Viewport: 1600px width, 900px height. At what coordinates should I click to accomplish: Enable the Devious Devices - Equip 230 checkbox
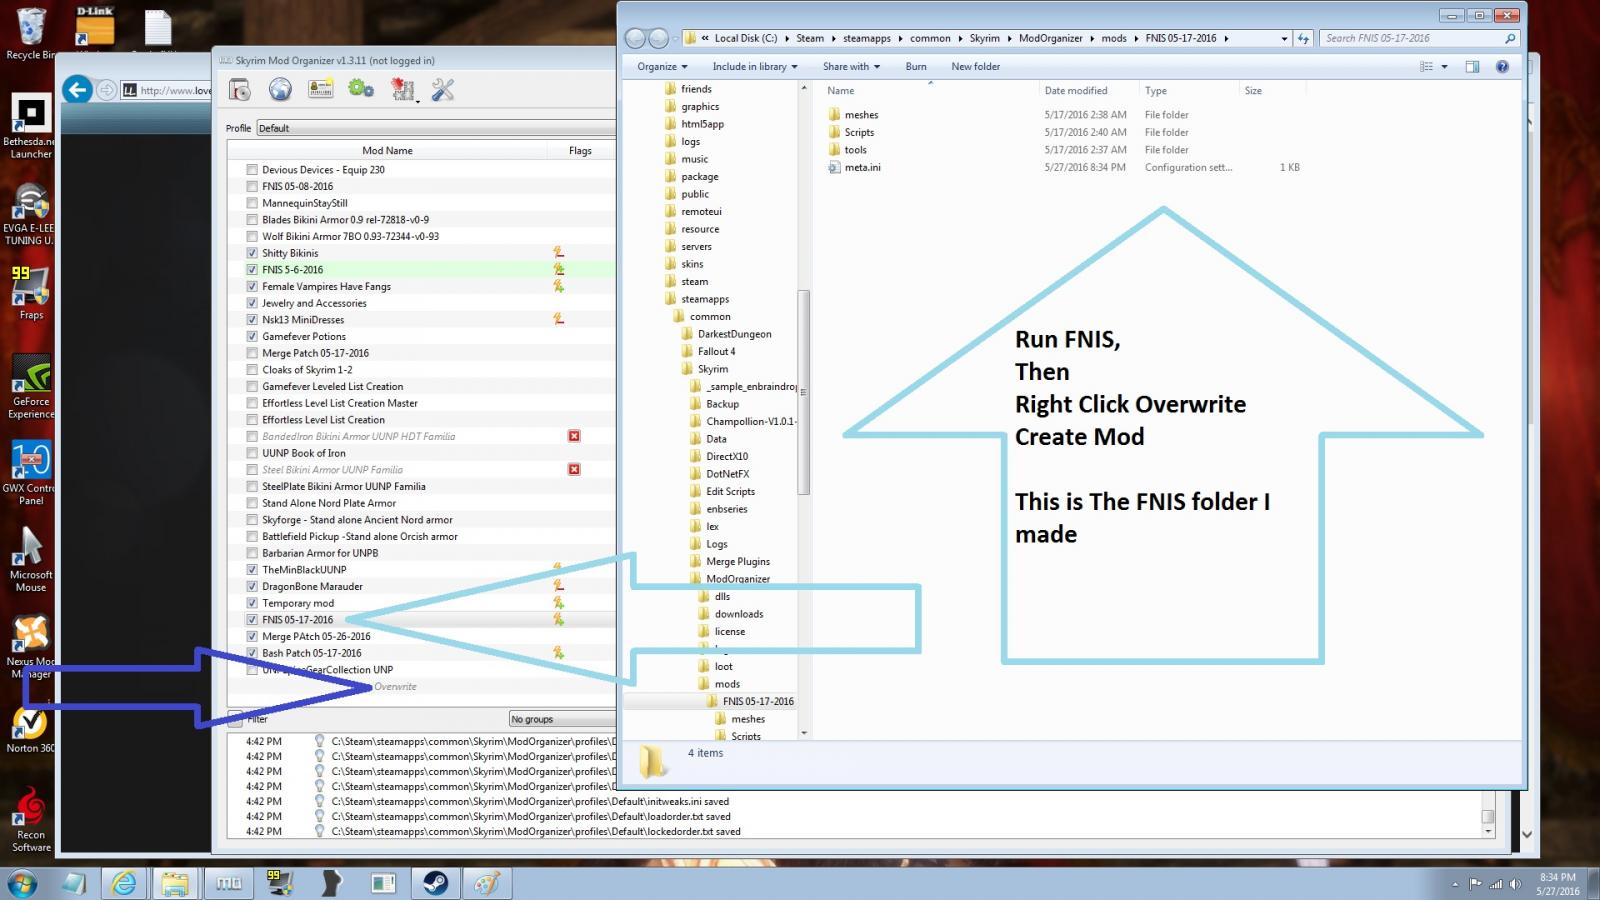[252, 170]
